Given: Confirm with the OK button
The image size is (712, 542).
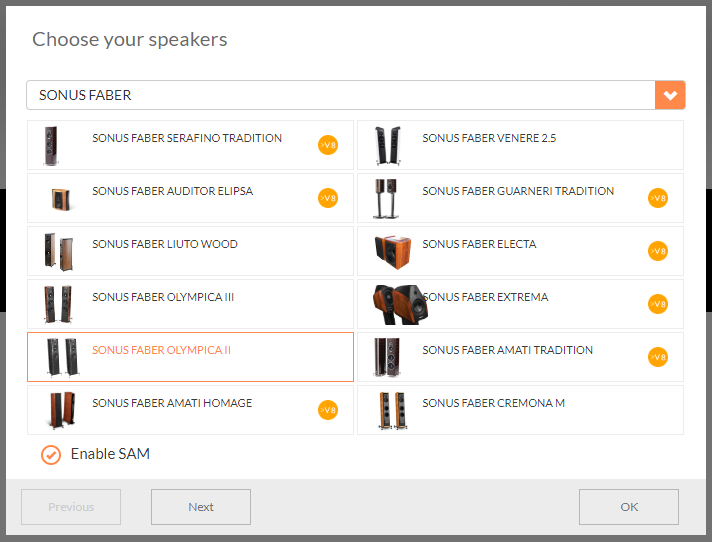Looking at the screenshot, I should 629,507.
